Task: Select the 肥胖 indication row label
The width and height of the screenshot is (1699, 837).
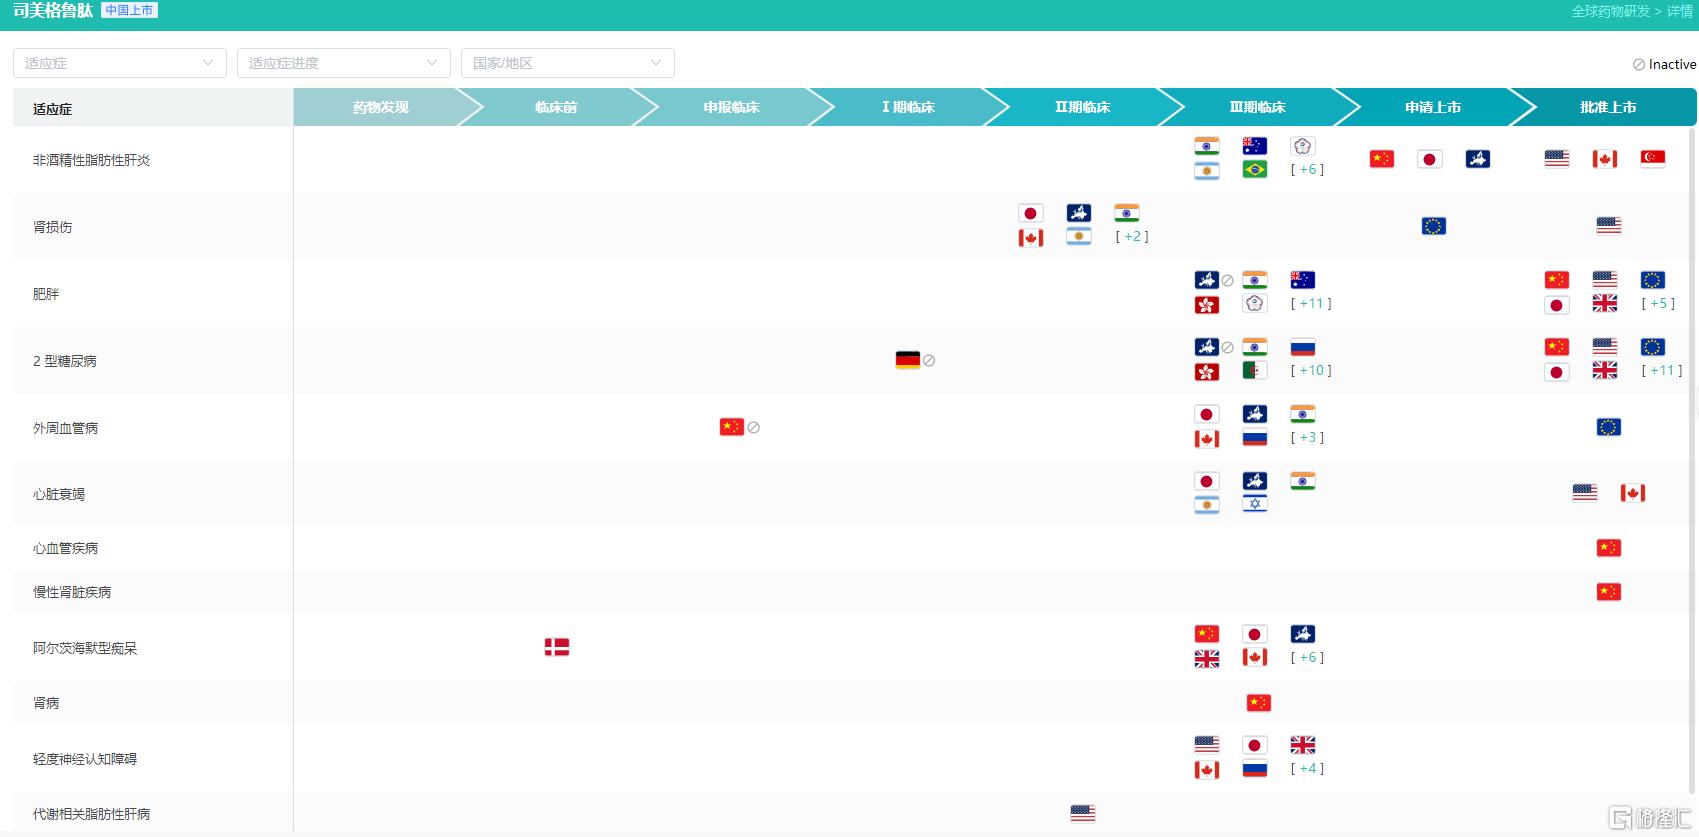Action: (x=46, y=294)
